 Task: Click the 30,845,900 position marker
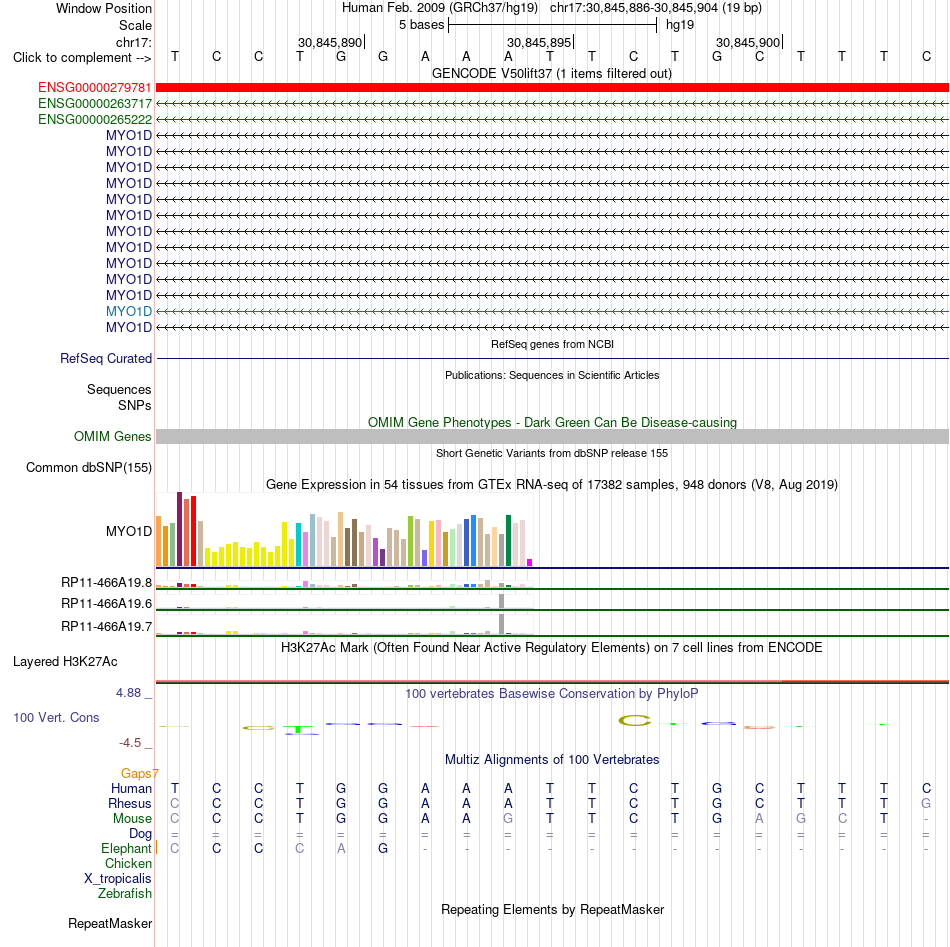click(748, 42)
